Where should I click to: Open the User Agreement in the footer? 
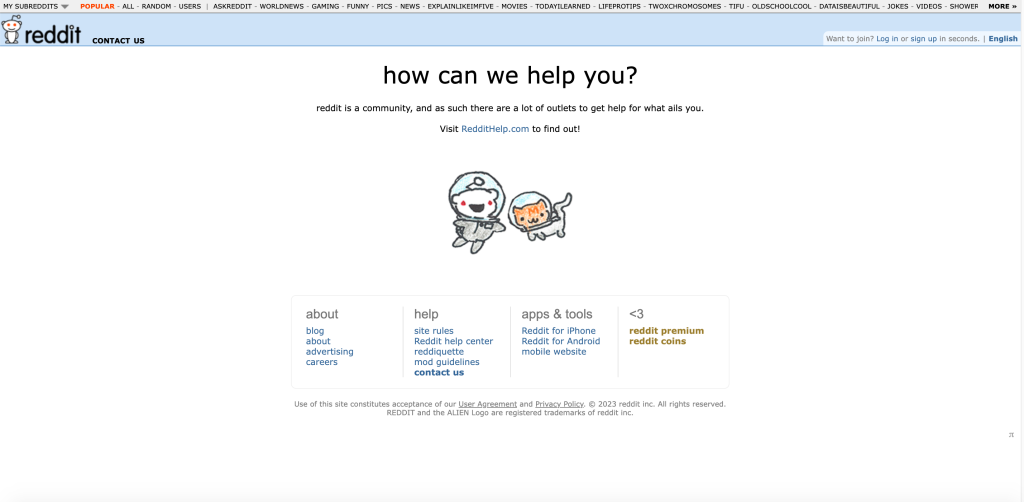(487, 404)
